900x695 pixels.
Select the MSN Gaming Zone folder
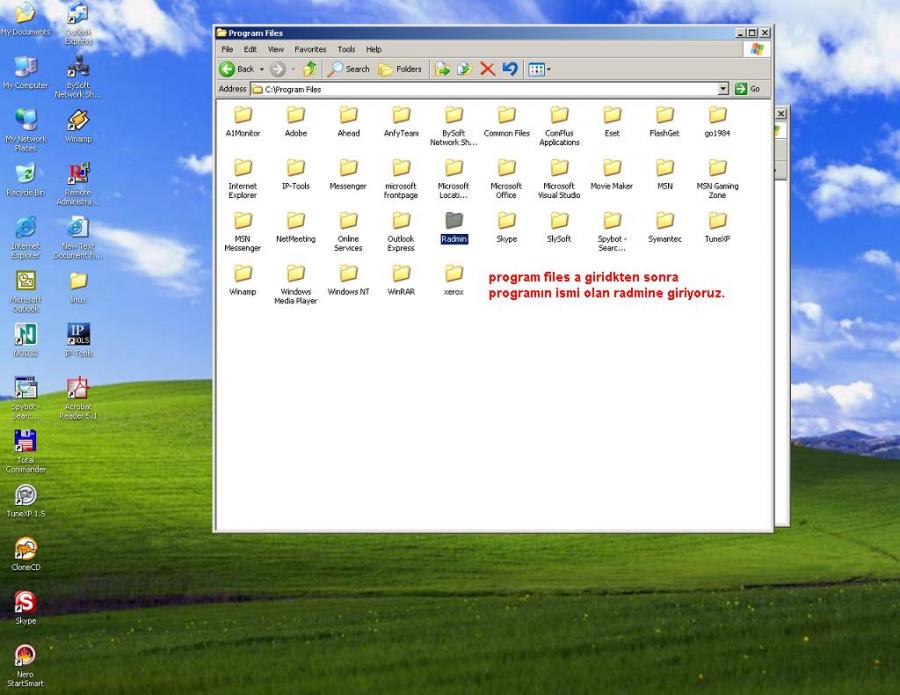(717, 179)
